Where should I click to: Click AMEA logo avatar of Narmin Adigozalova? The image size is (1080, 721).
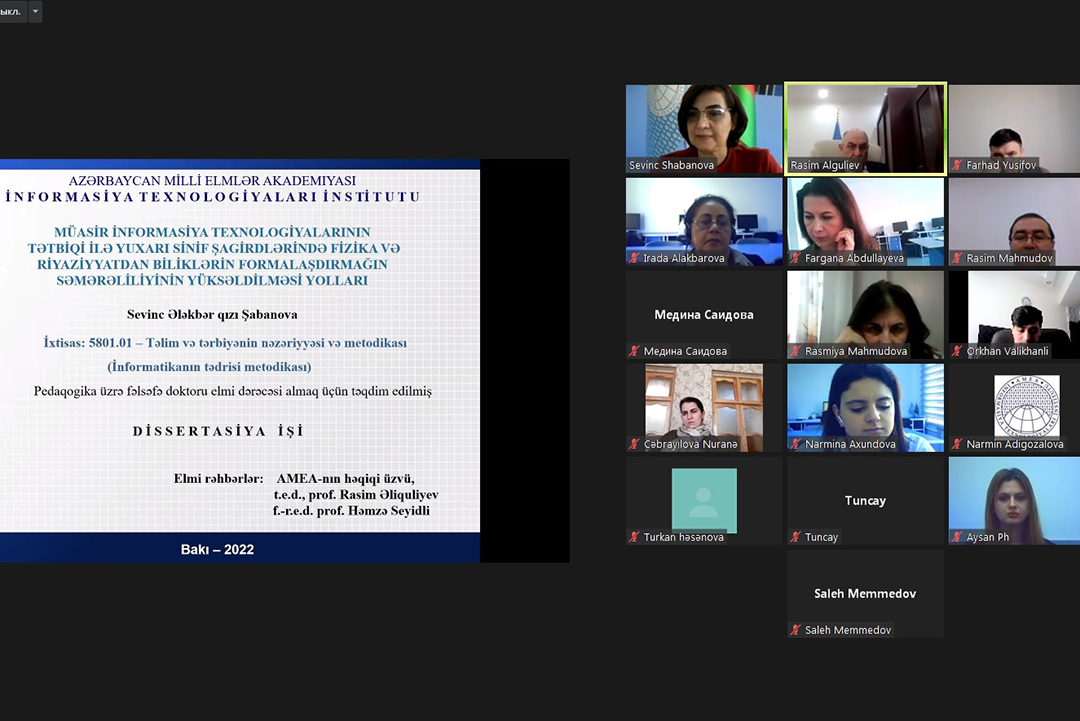1026,405
